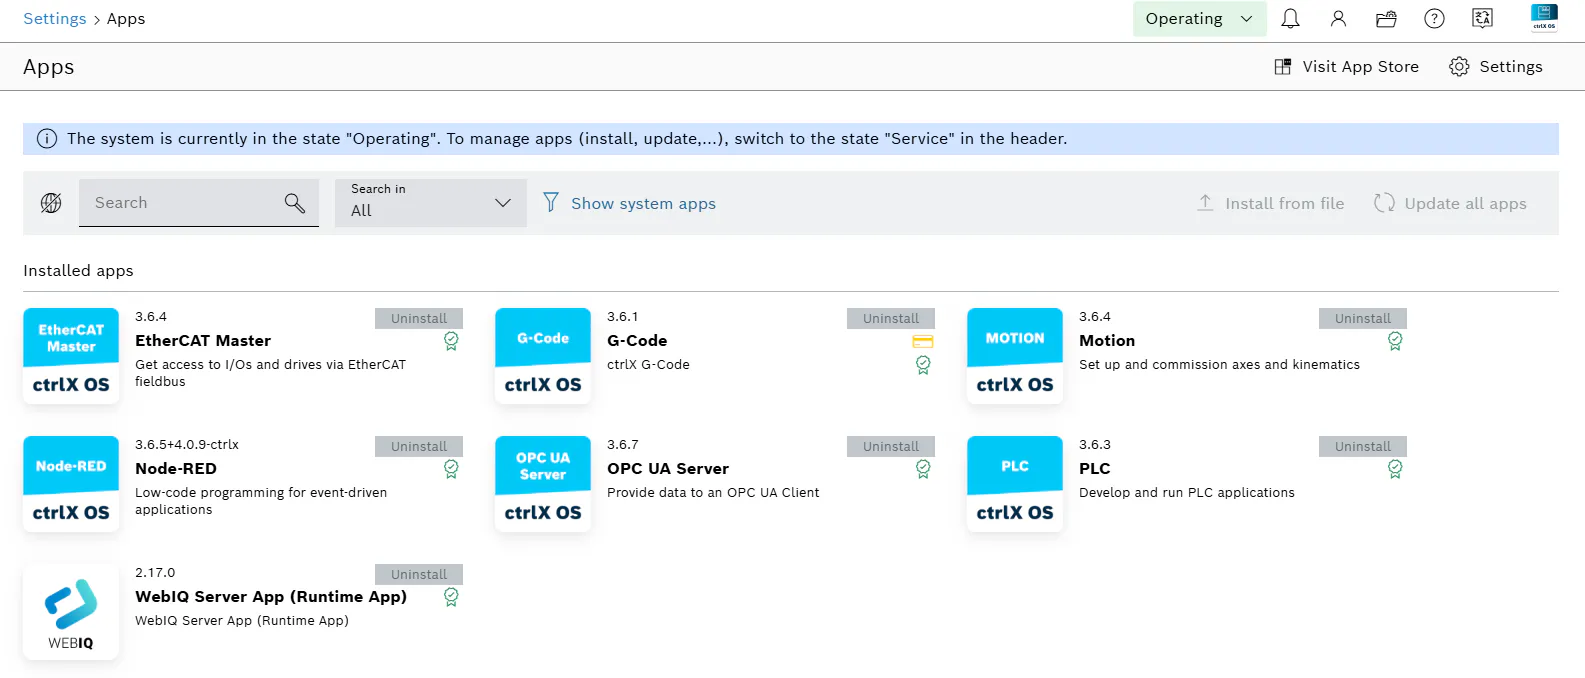
Task: Open the help question mark icon
Action: [1434, 19]
